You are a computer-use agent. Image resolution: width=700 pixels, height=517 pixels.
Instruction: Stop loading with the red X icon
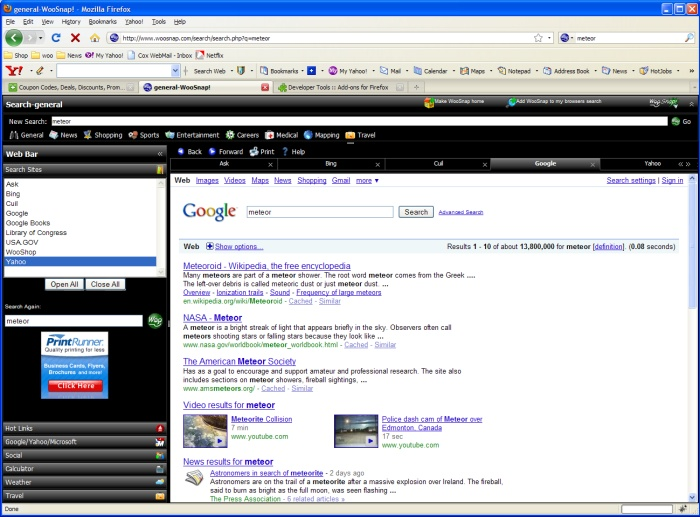75,38
